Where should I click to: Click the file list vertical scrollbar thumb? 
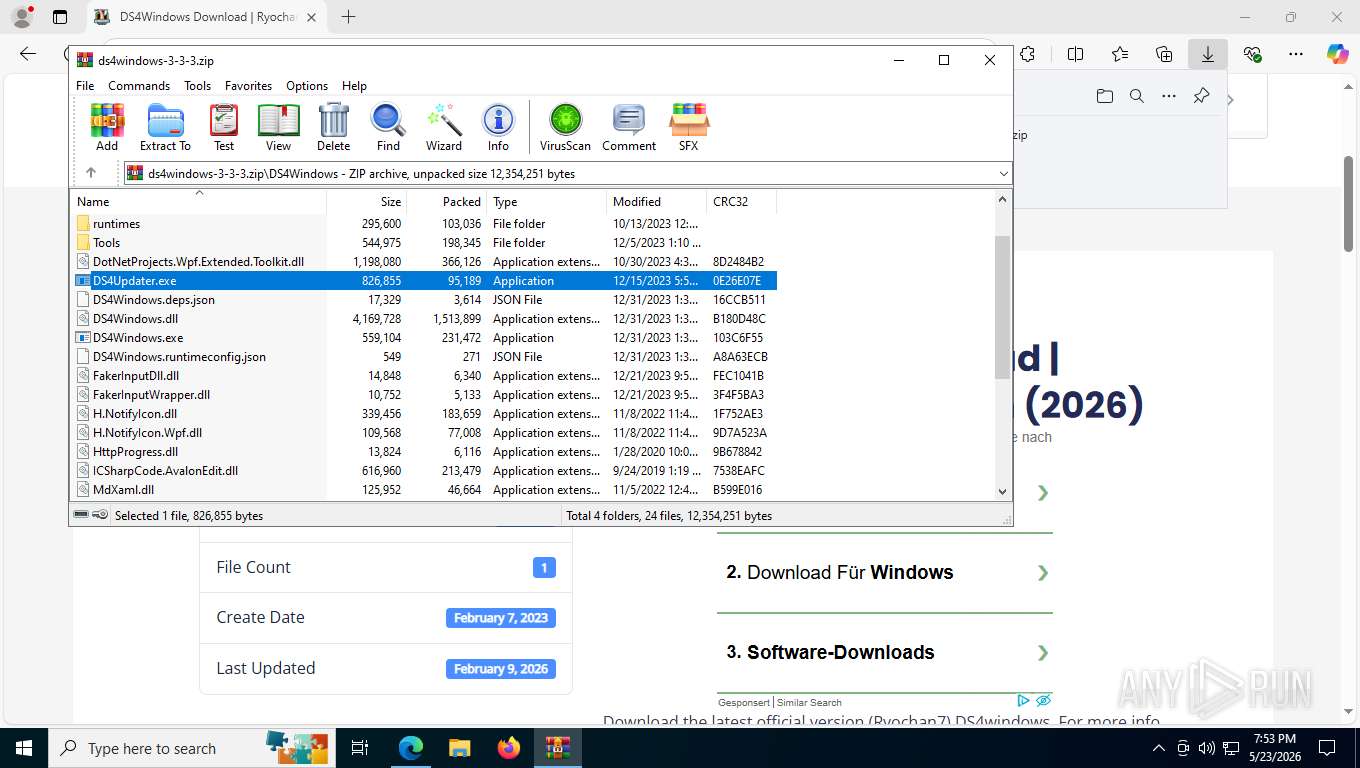tap(1003, 307)
